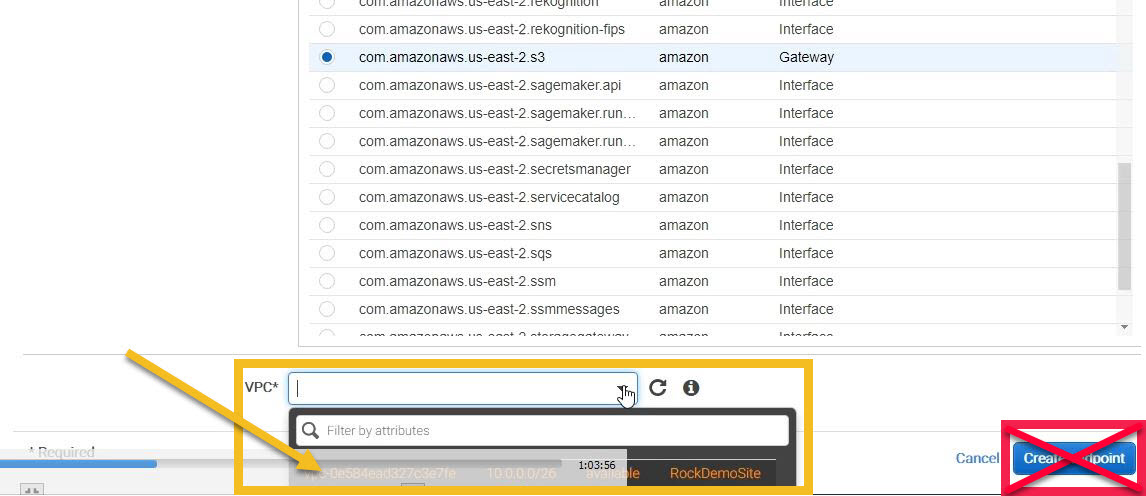Click the com.amazonaws.us-east-2.ssm name
Screen dimensions: 1146x496
coord(457,281)
